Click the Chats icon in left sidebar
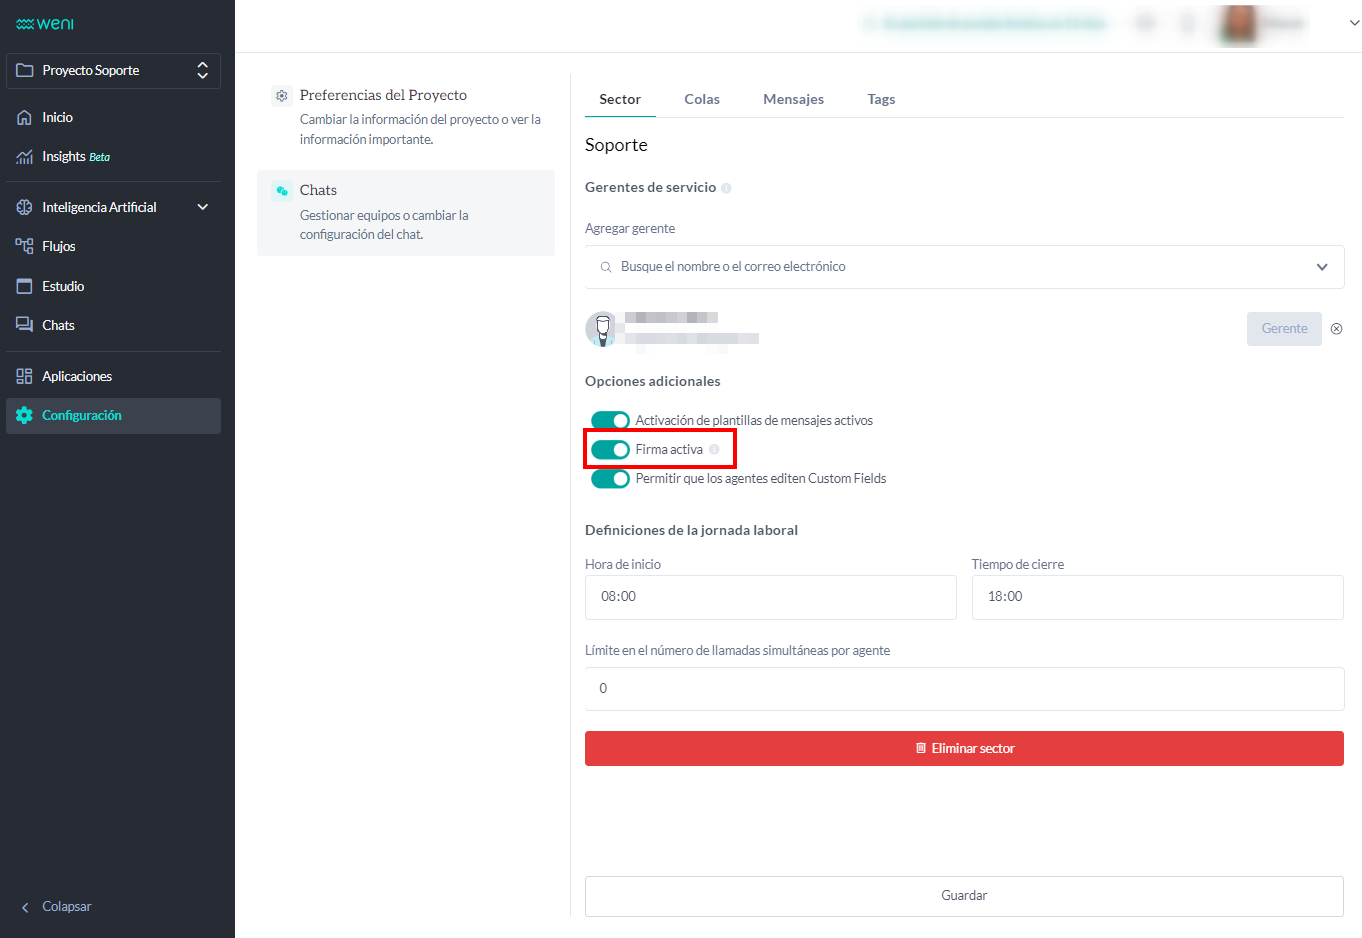 coord(25,325)
